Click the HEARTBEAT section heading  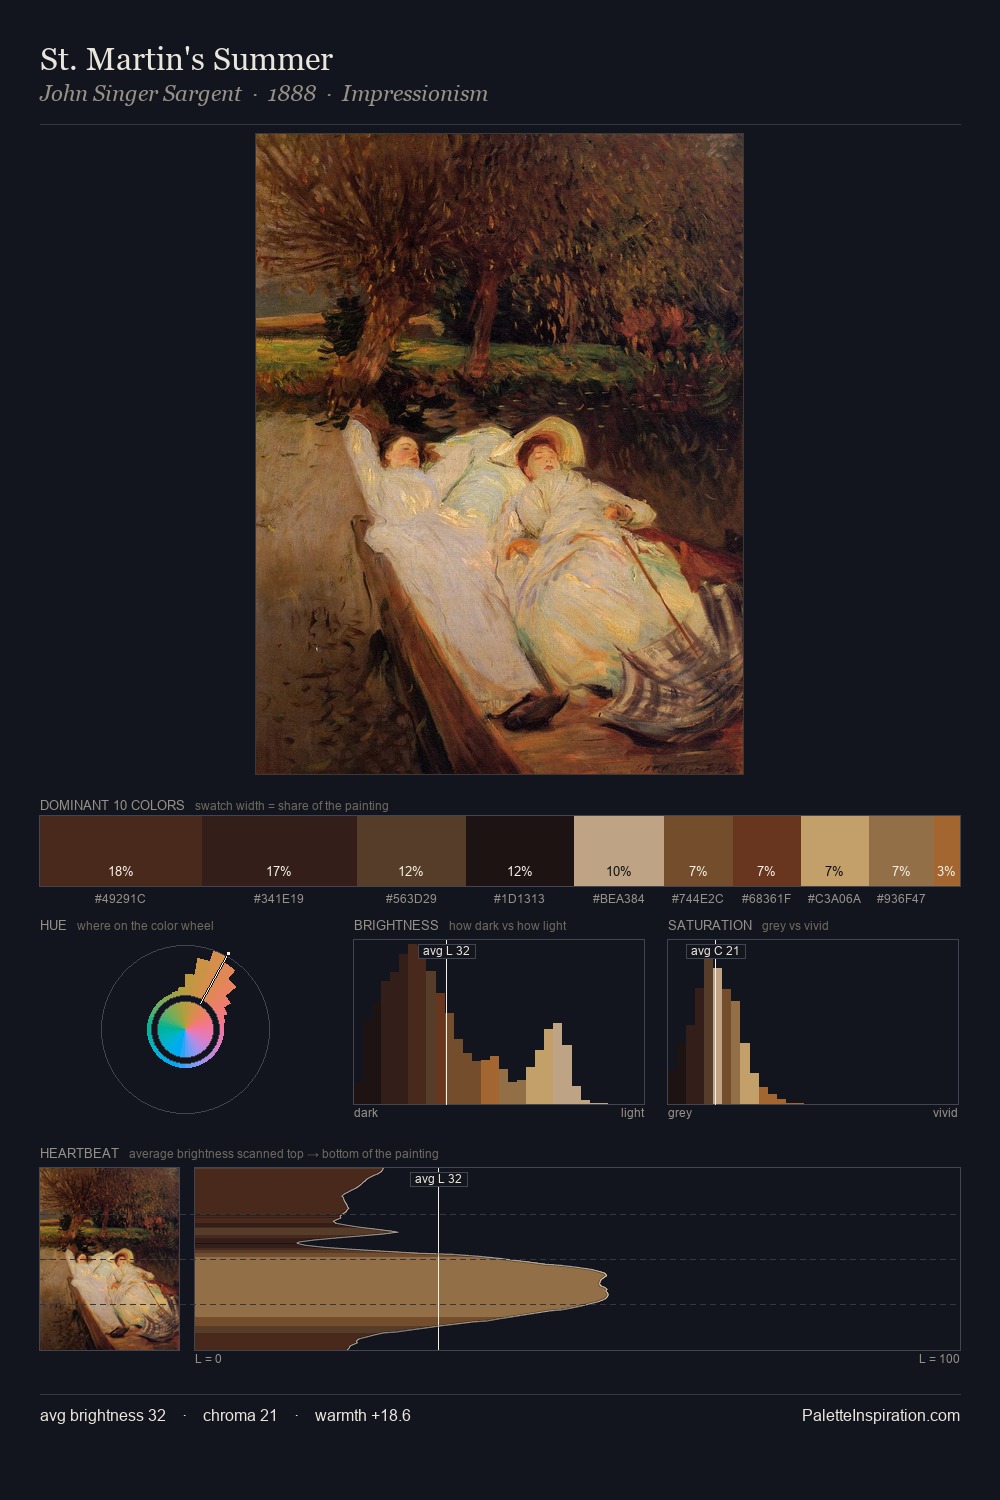(x=79, y=1153)
